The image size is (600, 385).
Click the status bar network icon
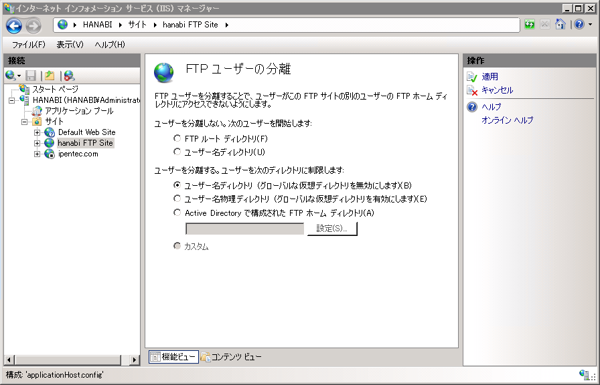(584, 374)
